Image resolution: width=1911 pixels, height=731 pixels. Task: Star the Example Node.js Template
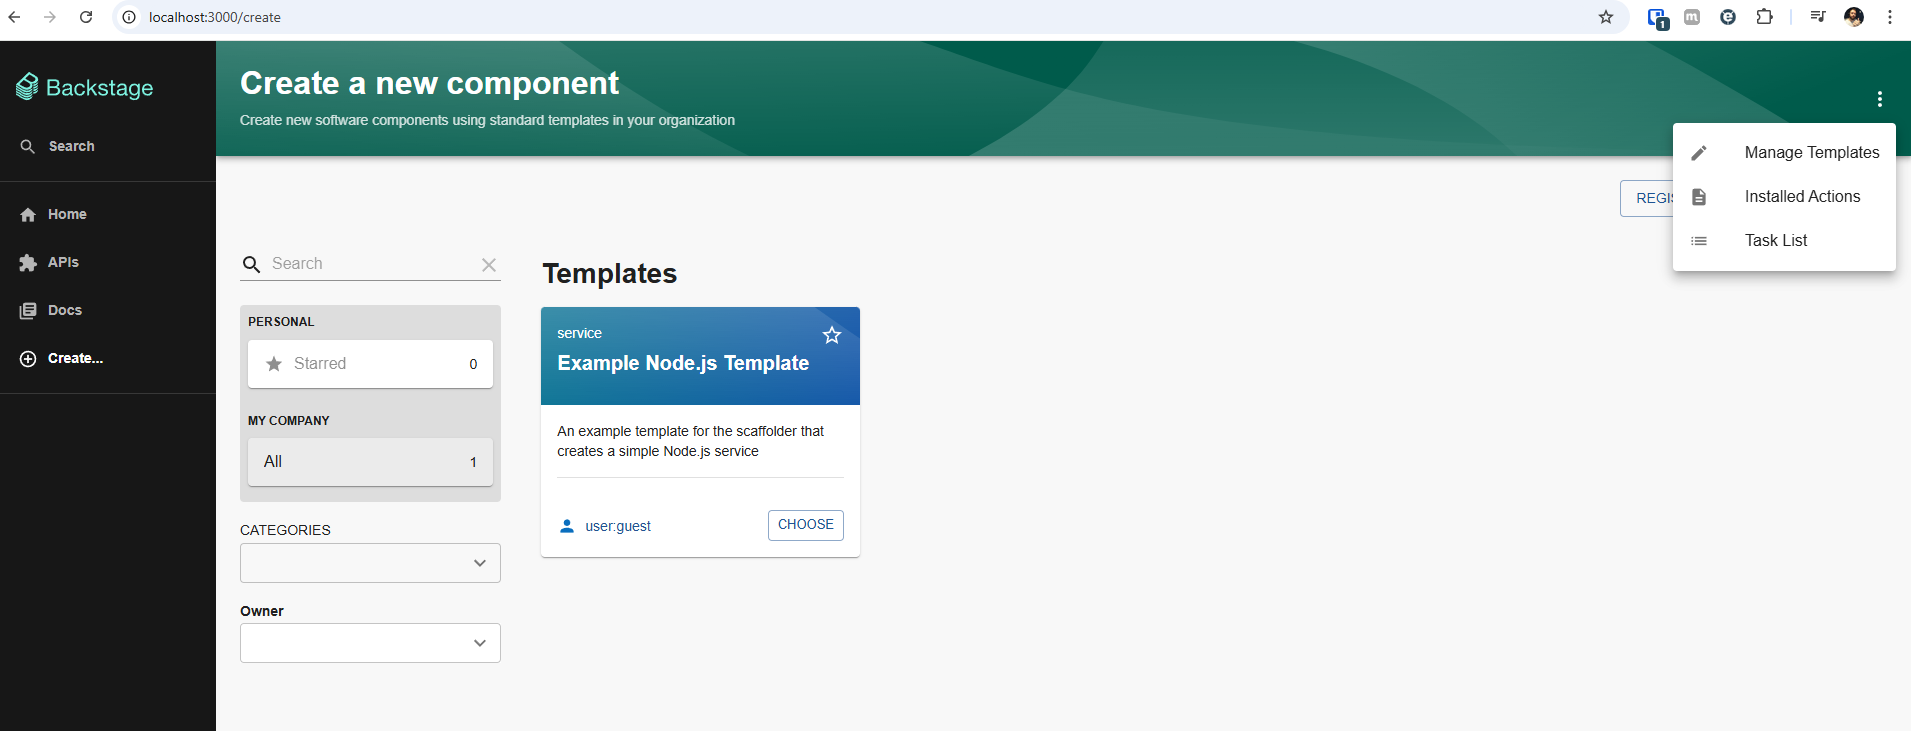(x=831, y=335)
